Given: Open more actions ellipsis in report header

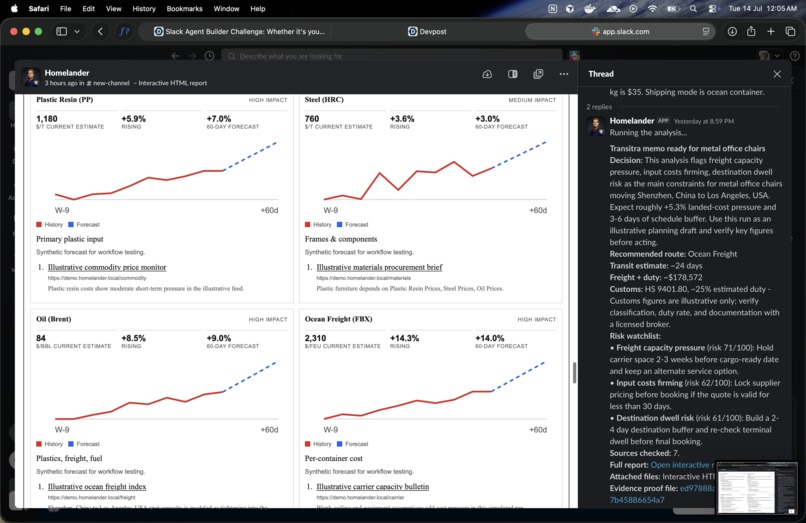Looking at the screenshot, I should tap(564, 74).
